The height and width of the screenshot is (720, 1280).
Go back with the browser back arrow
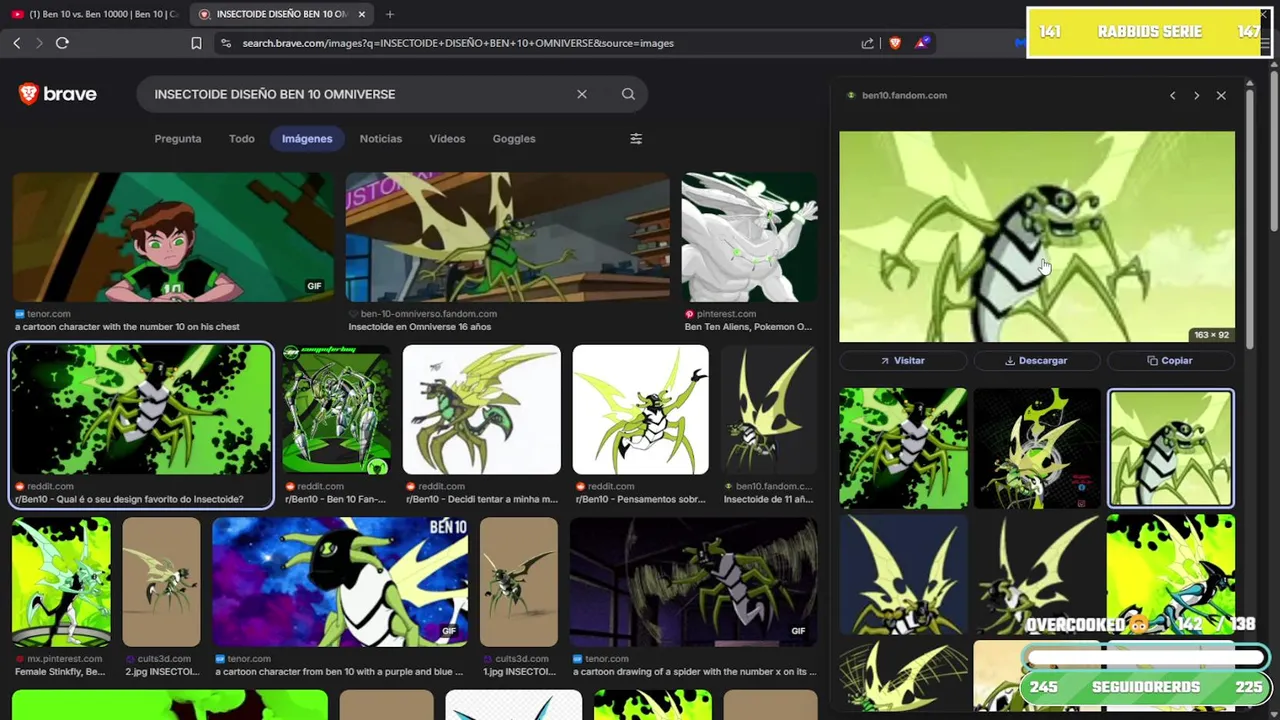(17, 43)
